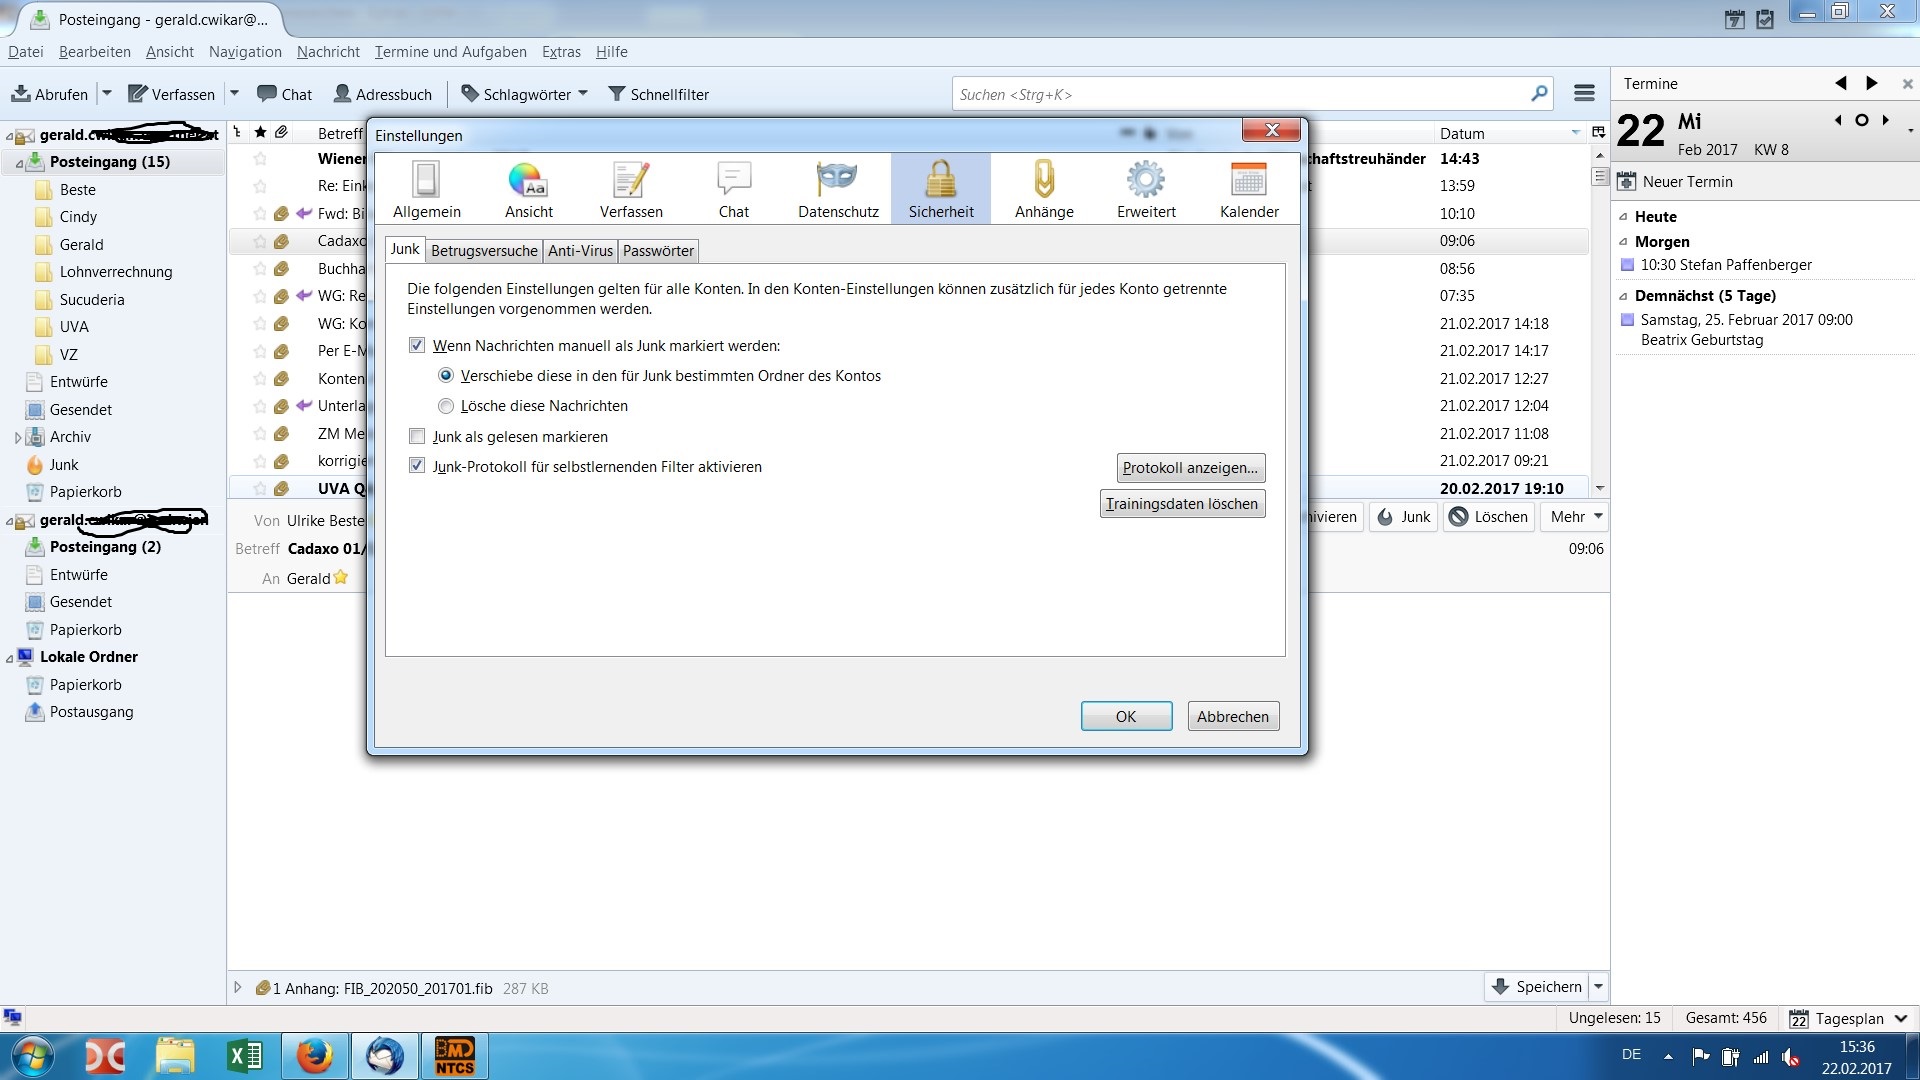Viewport: 1920px width, 1080px height.
Task: Click the Suchen search field
Action: click(x=1240, y=94)
